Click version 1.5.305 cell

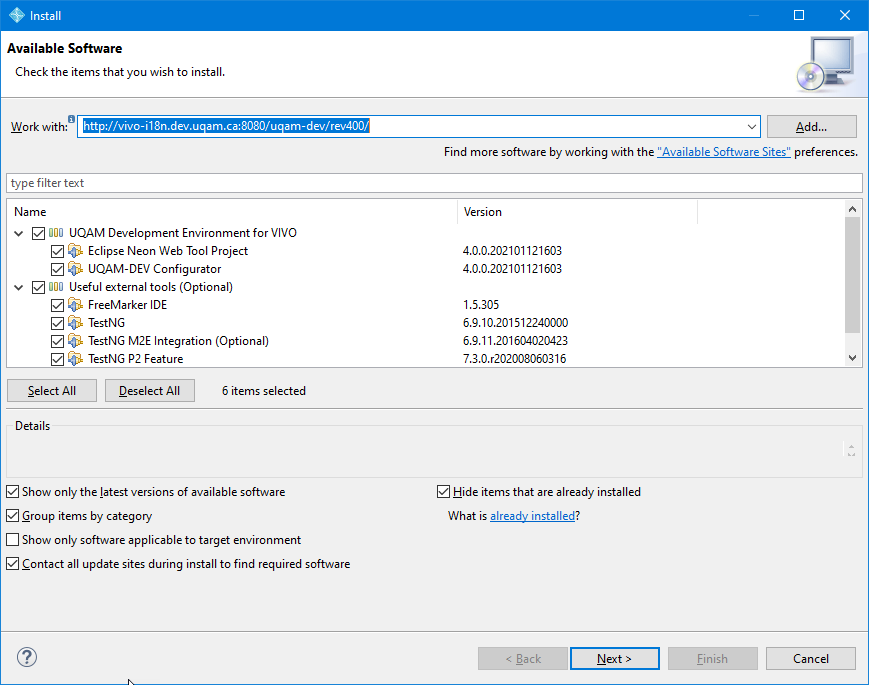click(481, 305)
